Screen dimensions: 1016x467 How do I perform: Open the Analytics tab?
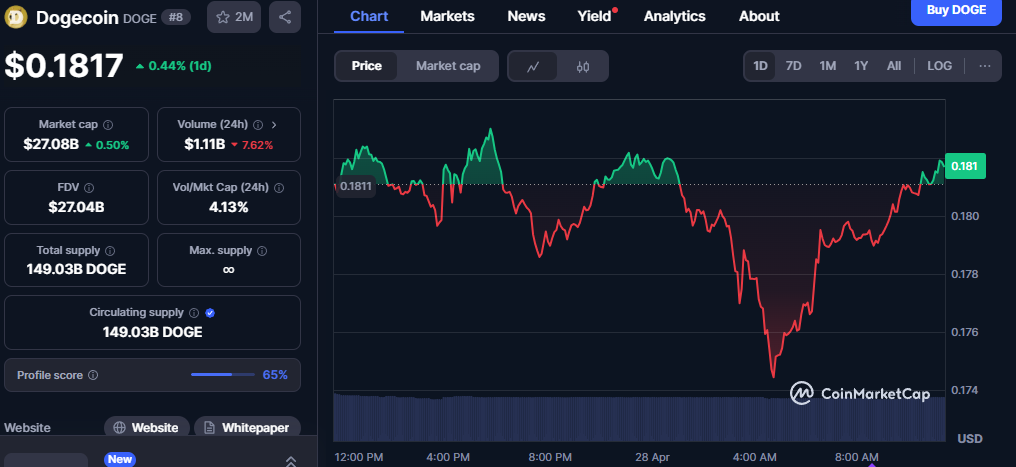point(675,16)
